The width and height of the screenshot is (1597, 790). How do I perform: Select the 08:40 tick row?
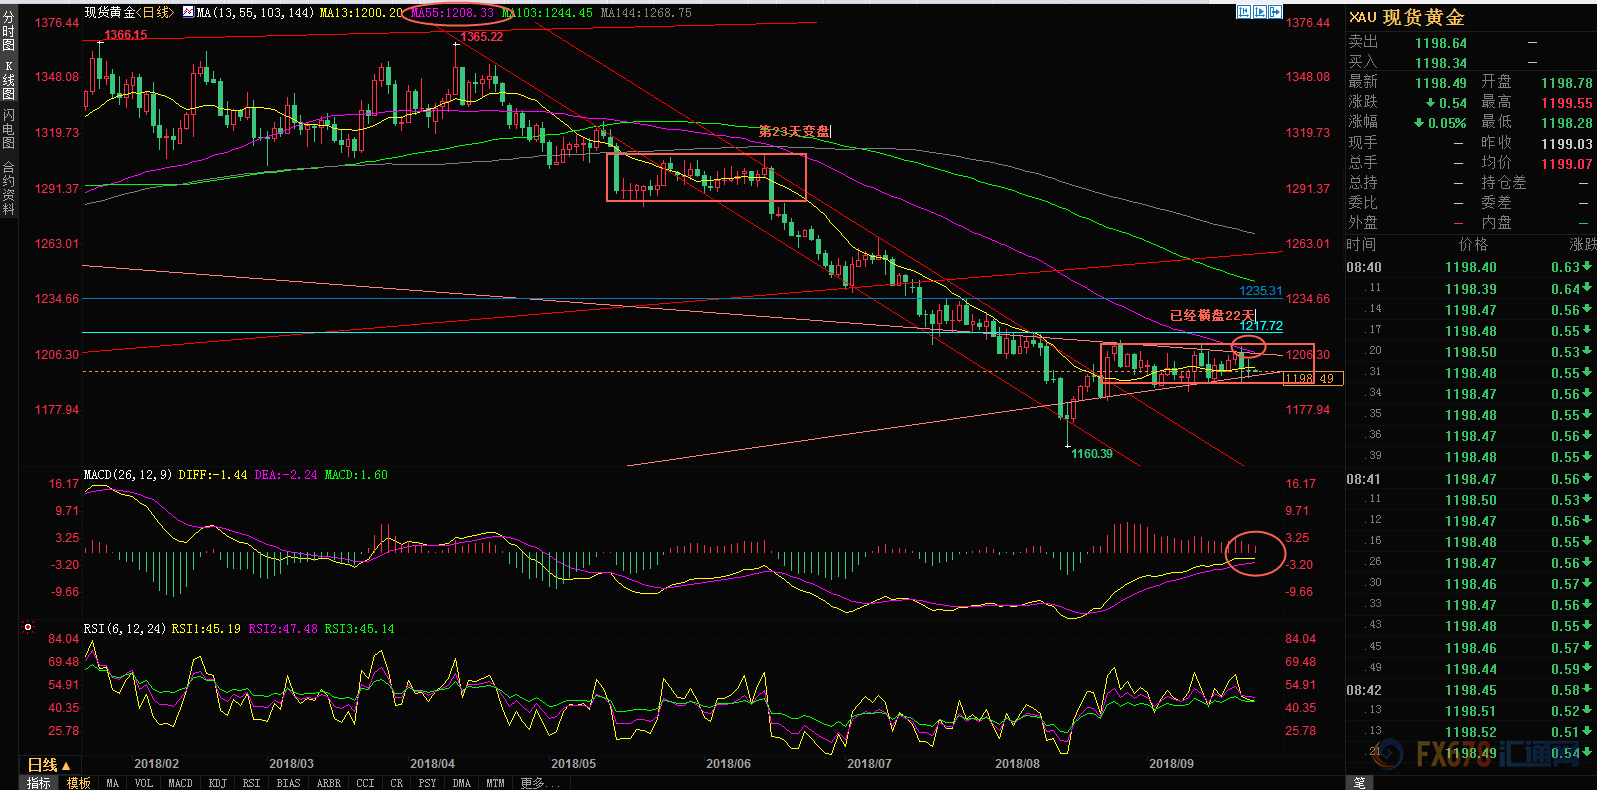[1470, 267]
